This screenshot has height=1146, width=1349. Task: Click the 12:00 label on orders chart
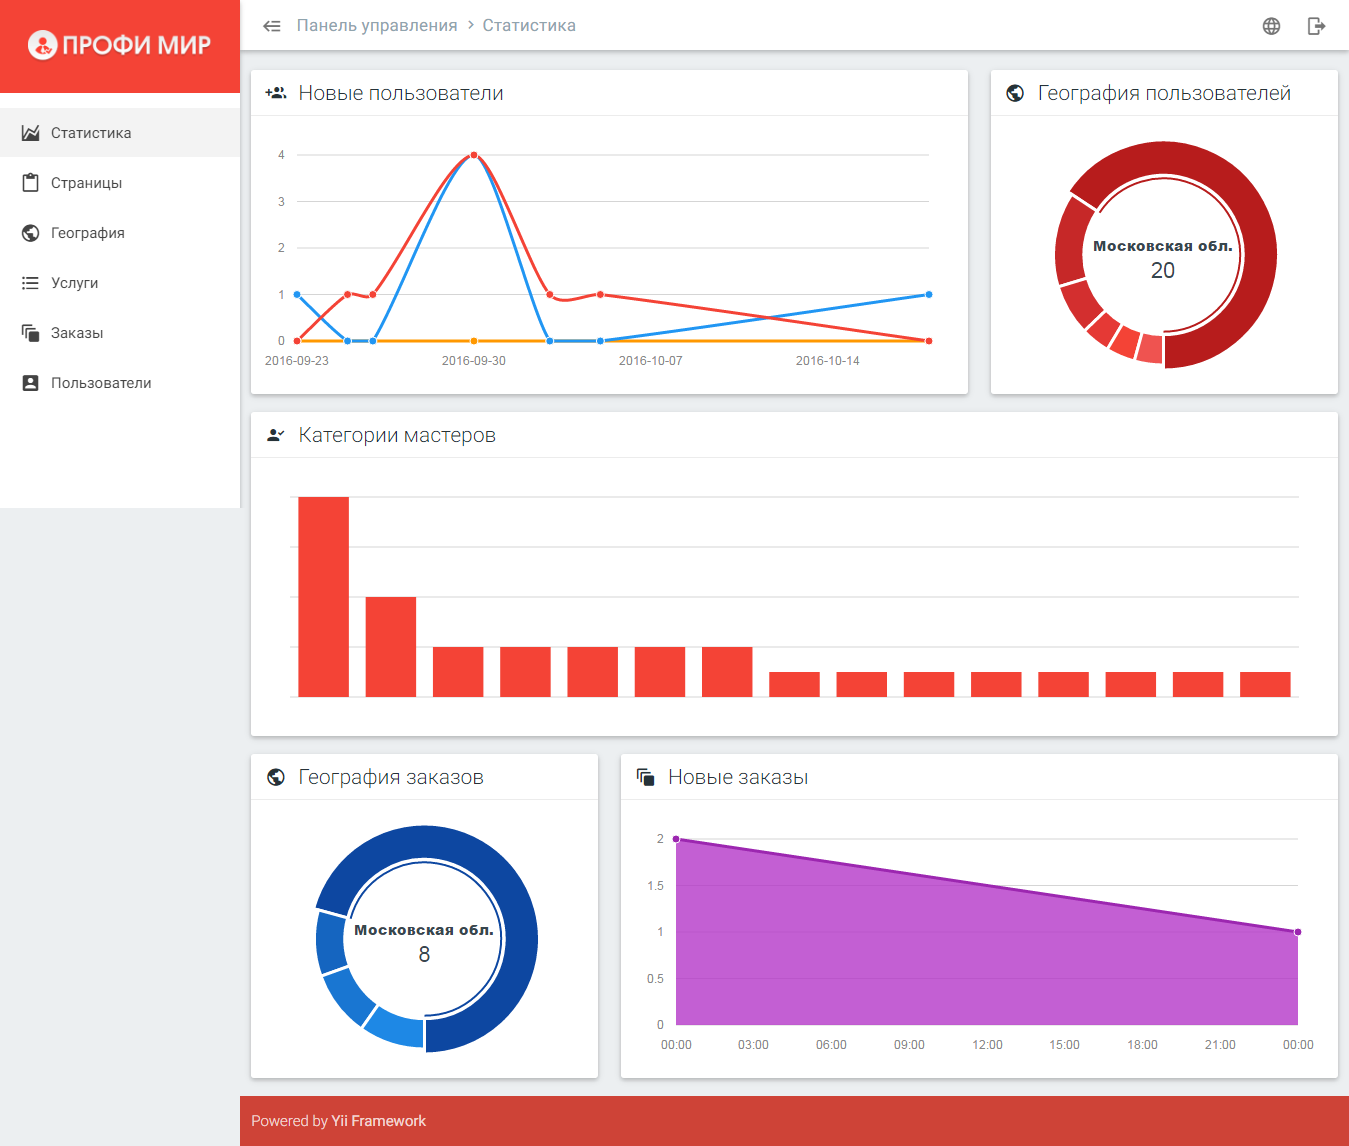(x=987, y=1045)
